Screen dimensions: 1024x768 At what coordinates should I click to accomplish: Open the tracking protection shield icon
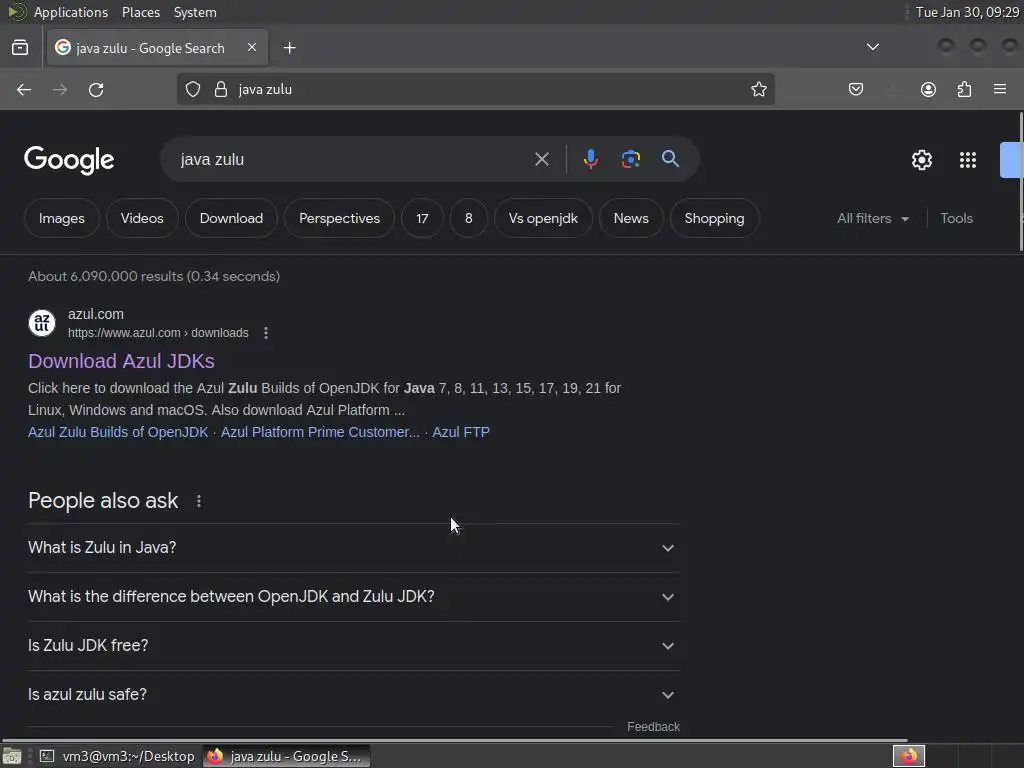point(193,89)
